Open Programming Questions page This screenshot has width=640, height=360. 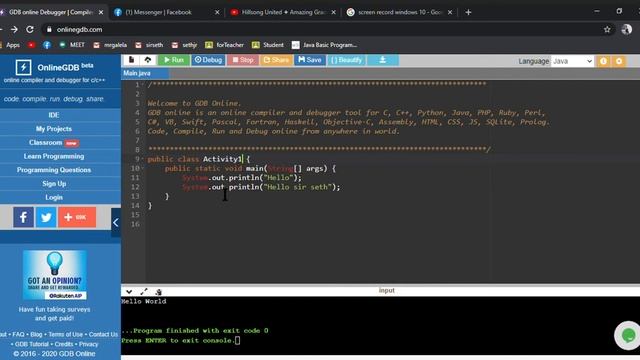click(x=54, y=170)
